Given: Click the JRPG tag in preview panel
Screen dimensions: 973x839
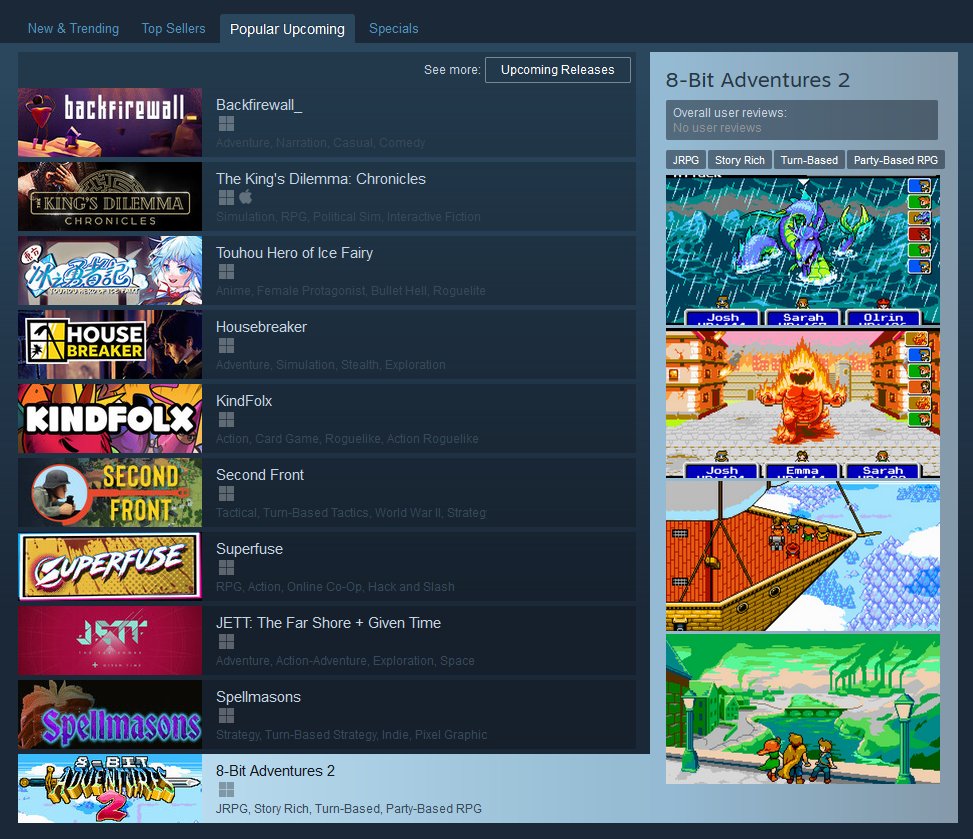Looking at the screenshot, I should click(686, 160).
